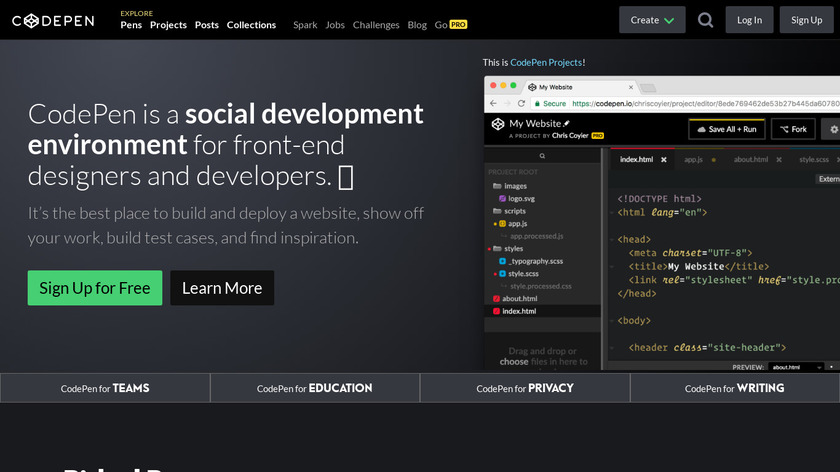
Task: Select CodePen for PRIVACY tab
Action: pos(525,388)
